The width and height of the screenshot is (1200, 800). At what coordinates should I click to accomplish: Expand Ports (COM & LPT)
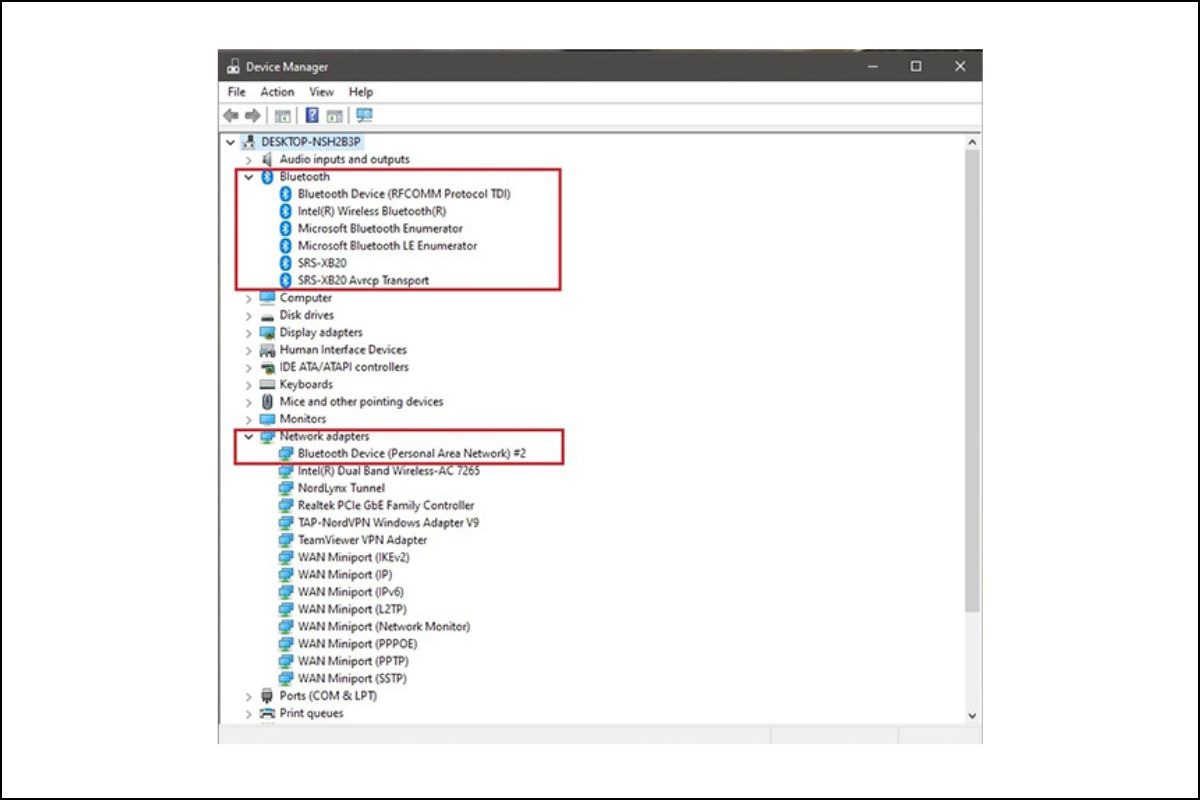249,695
